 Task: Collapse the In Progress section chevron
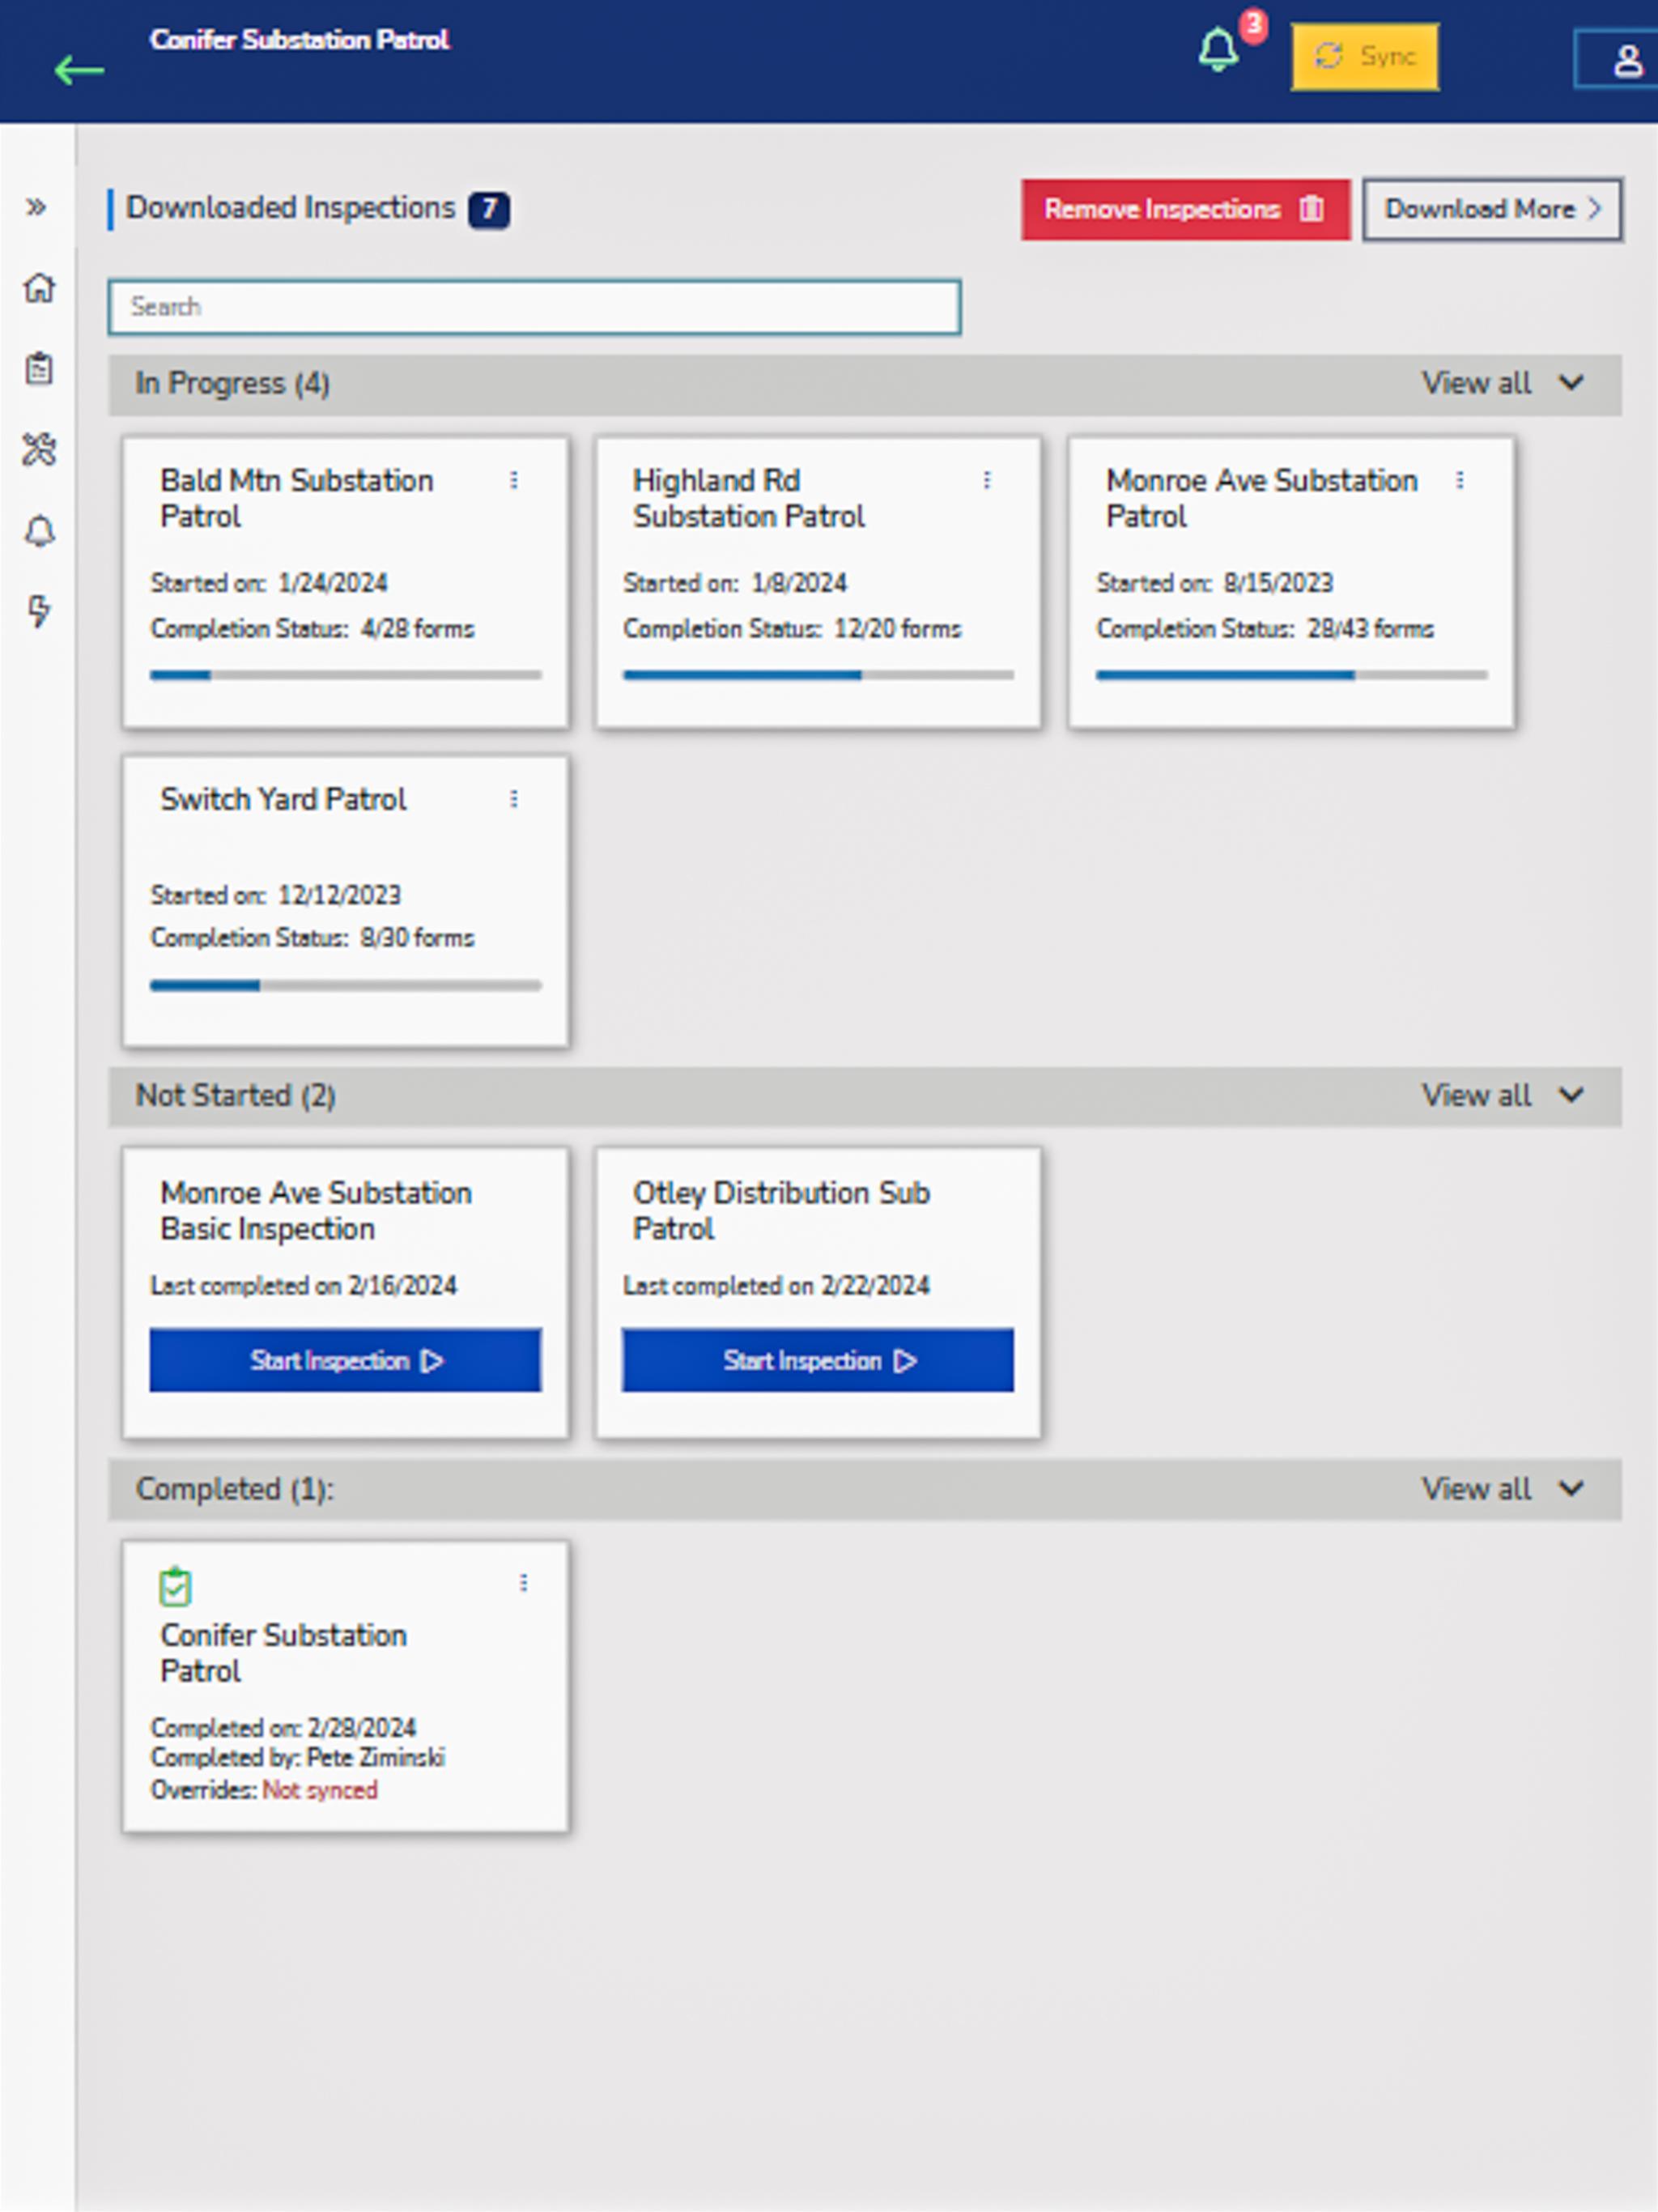(1571, 383)
